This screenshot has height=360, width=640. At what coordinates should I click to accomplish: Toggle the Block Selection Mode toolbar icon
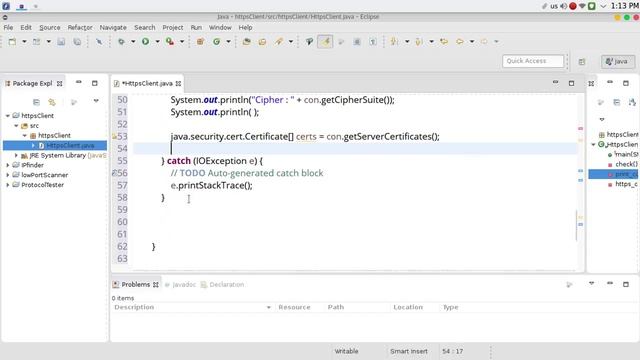click(x=357, y=42)
